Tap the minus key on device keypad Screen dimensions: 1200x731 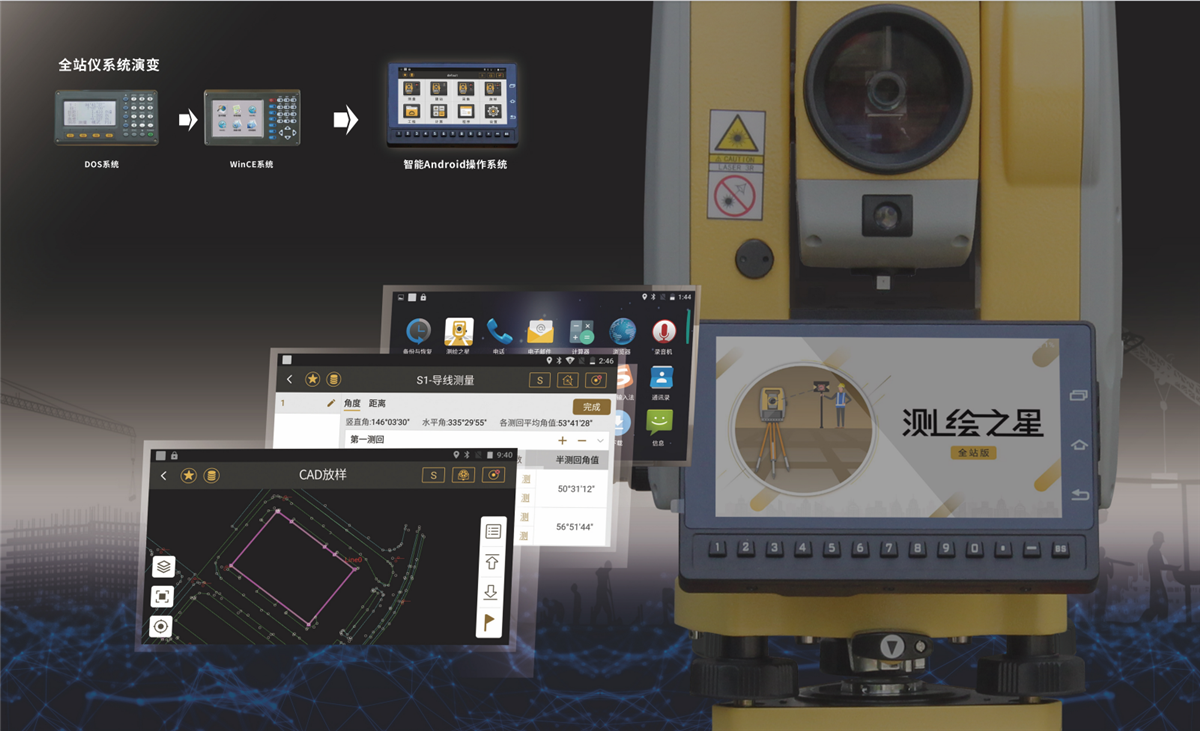[1032, 550]
